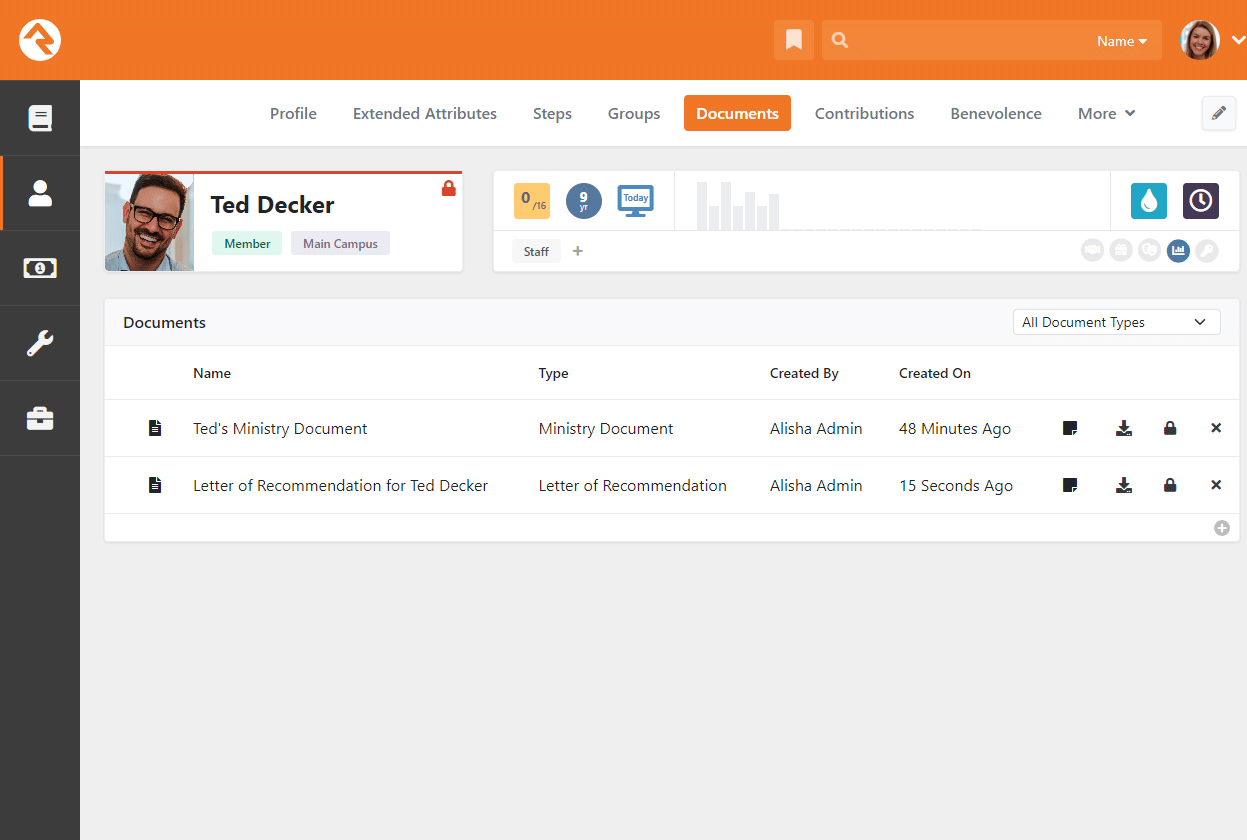Click the 9 yr circle badge

[584, 201]
